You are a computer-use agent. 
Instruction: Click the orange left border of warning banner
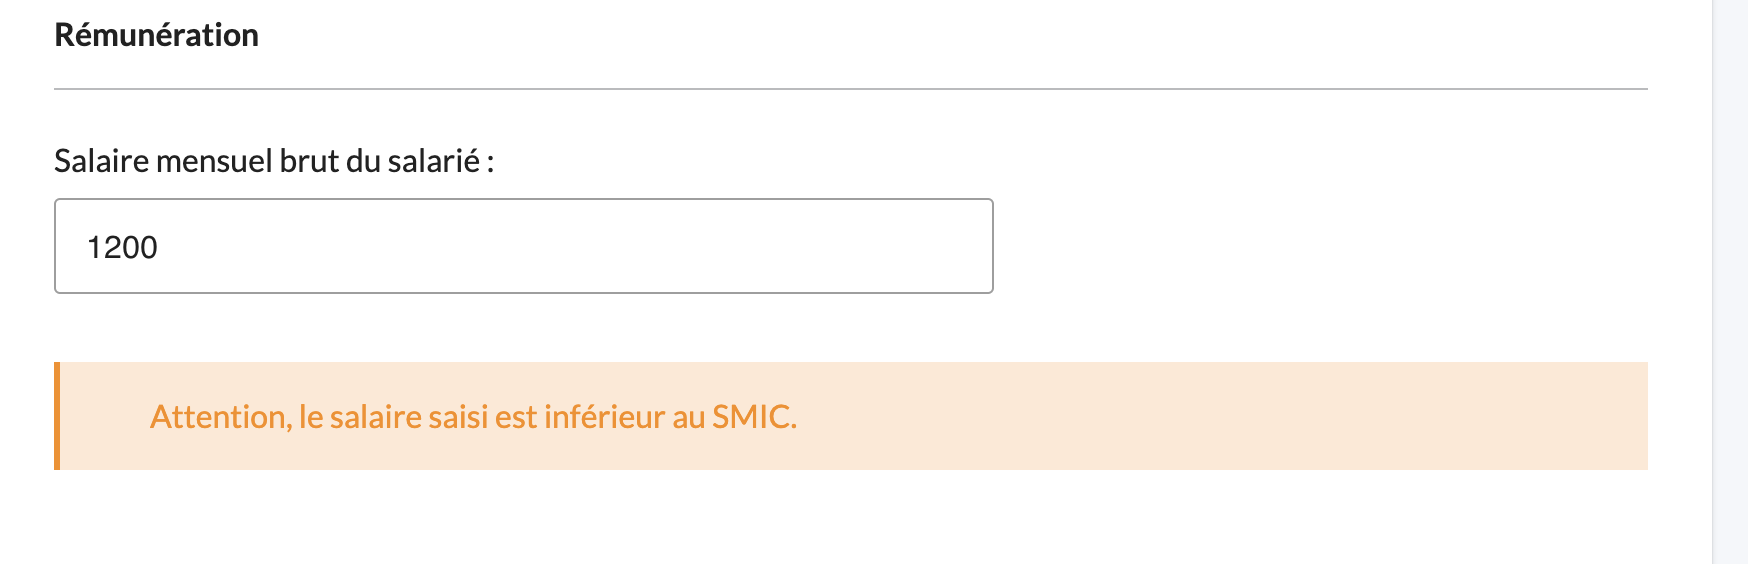57,416
